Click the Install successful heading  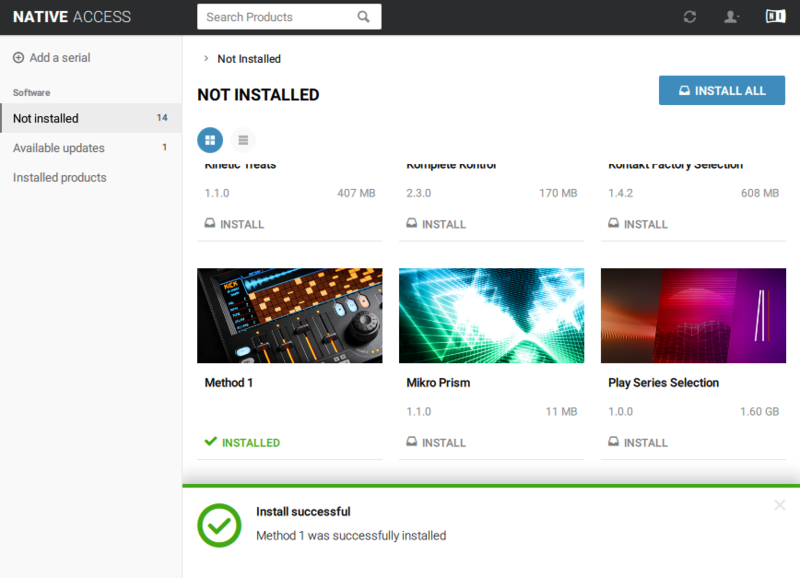point(303,512)
